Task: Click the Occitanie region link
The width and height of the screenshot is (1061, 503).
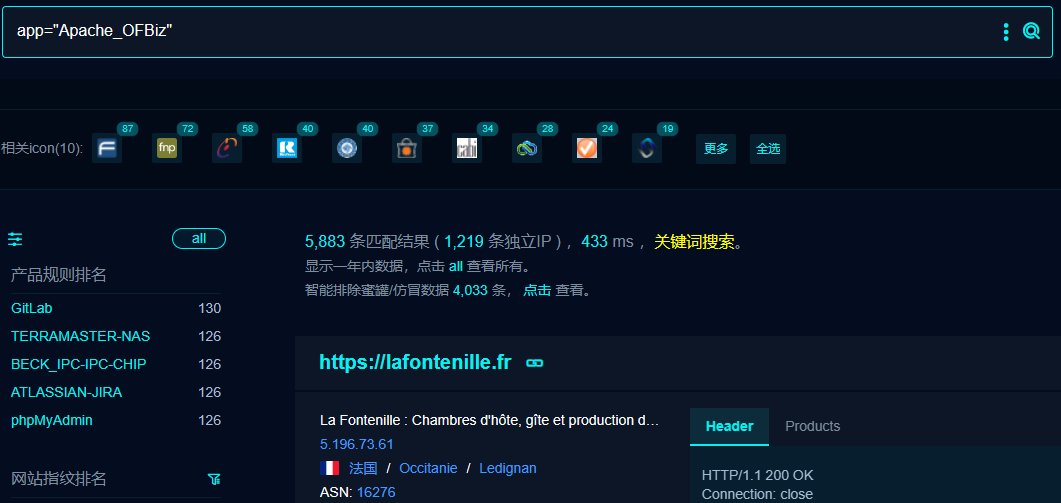Action: [428, 468]
